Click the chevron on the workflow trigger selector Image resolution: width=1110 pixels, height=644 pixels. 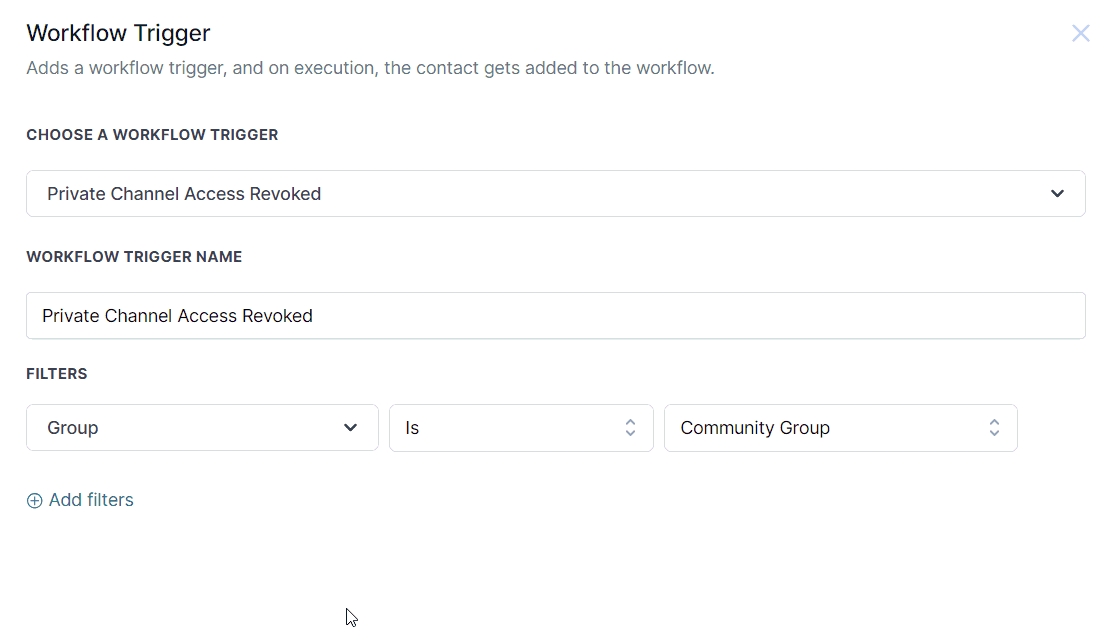tap(1057, 194)
